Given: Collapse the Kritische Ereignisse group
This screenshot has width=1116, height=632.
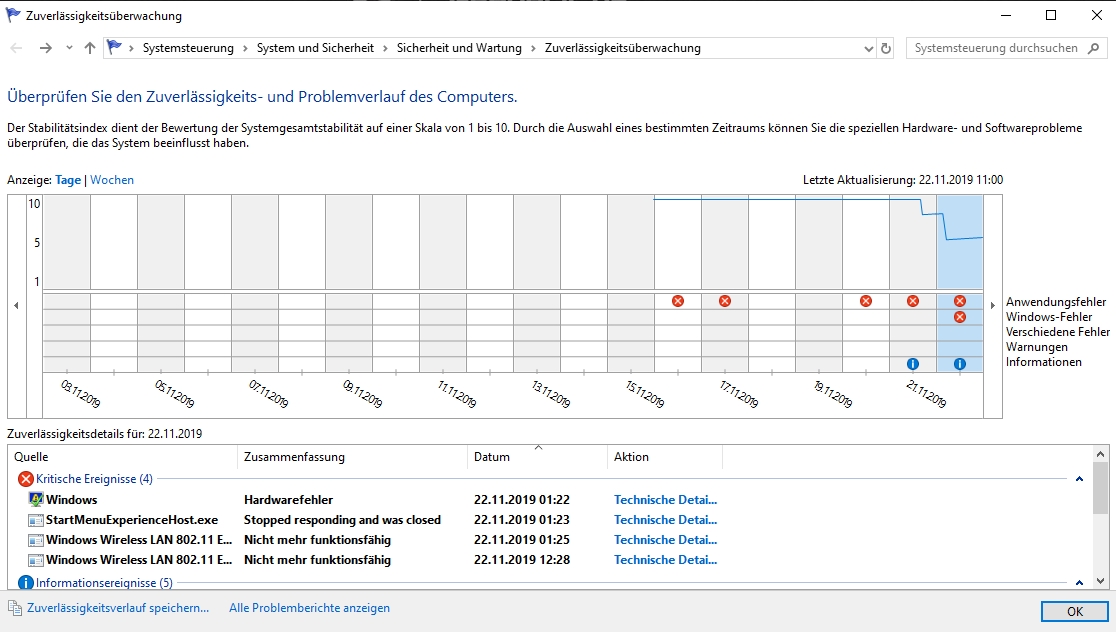Looking at the screenshot, I should tap(1079, 479).
